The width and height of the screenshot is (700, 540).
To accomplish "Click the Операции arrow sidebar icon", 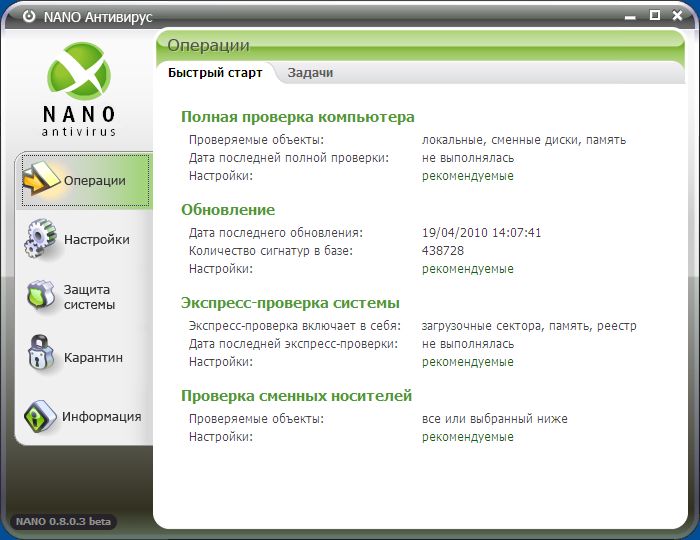I will [x=41, y=179].
